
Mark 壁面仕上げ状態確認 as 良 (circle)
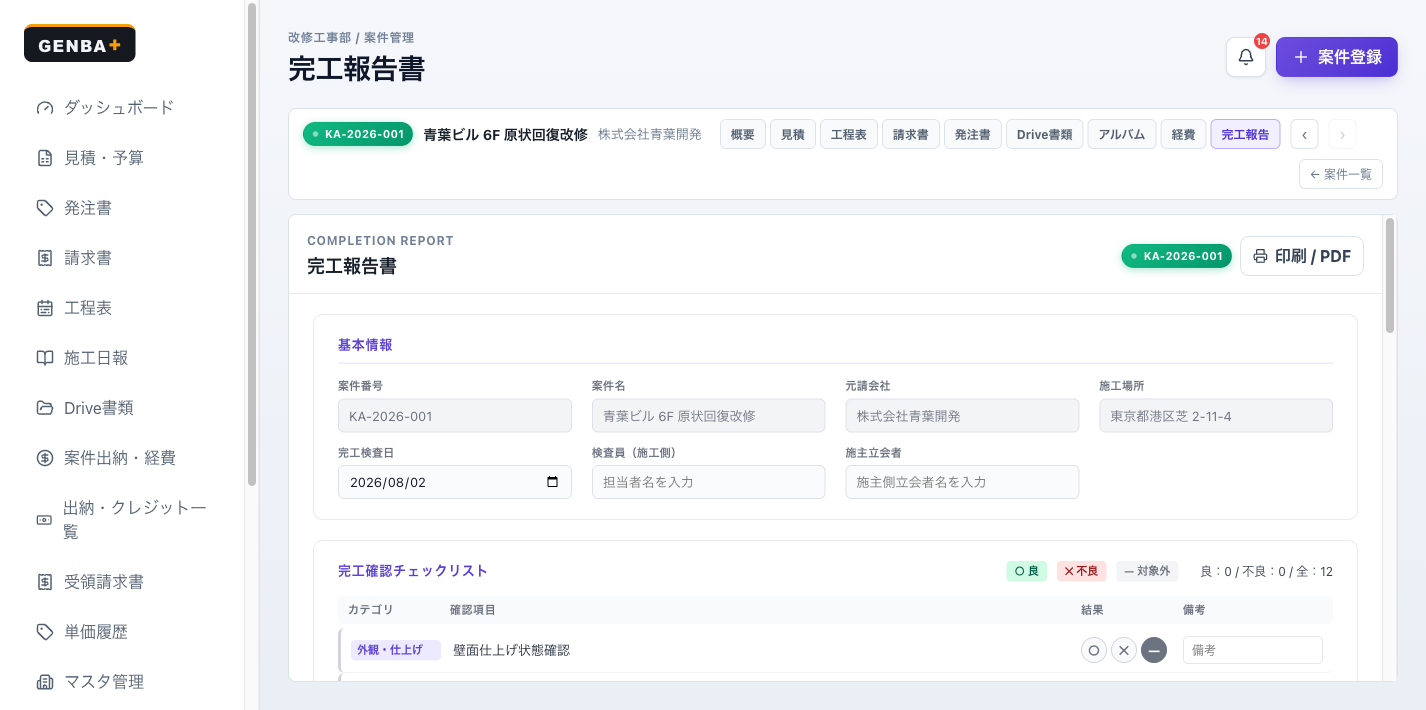click(1094, 650)
